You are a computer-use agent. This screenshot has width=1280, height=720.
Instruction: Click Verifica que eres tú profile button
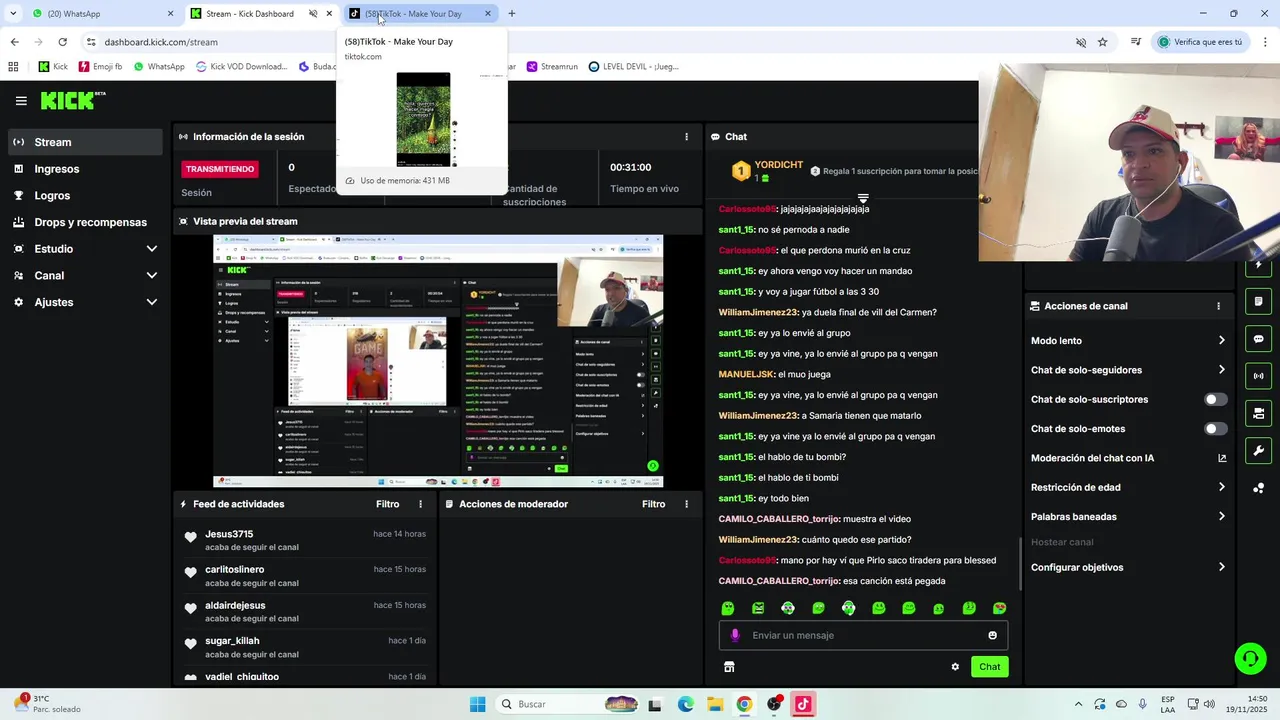(1200, 42)
